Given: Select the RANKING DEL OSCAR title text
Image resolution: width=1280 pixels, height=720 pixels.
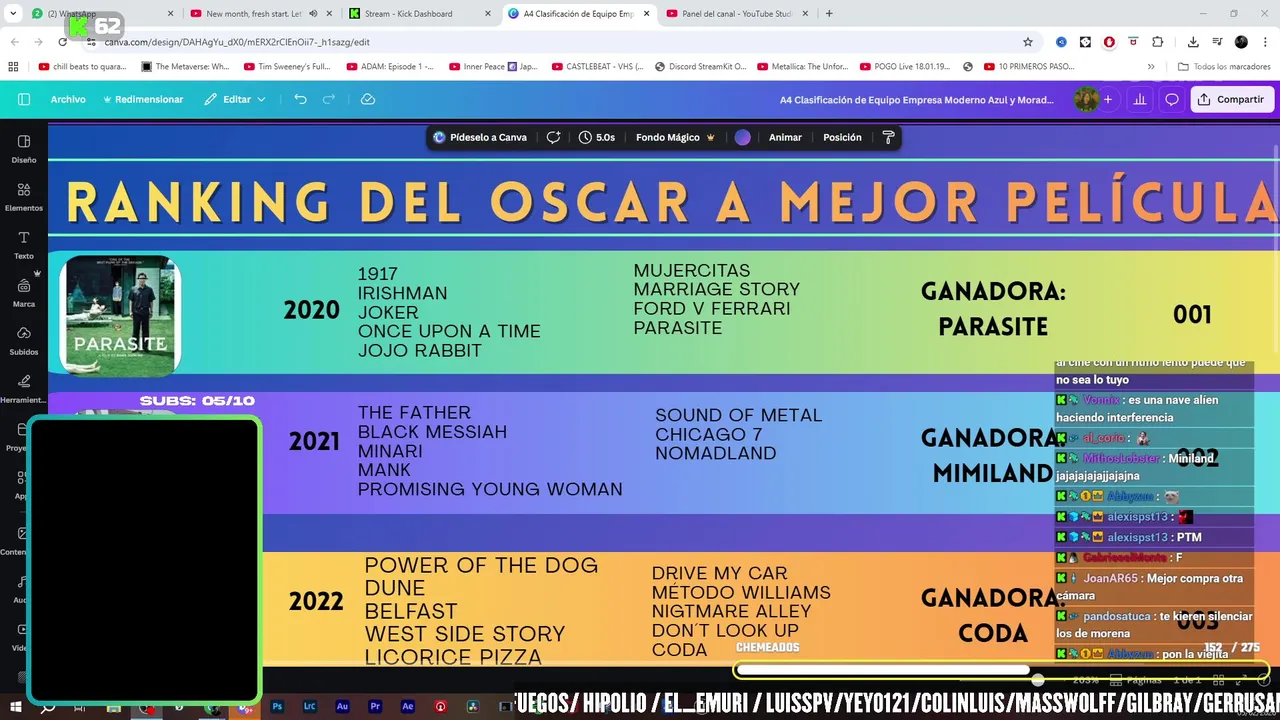Looking at the screenshot, I should [x=672, y=202].
